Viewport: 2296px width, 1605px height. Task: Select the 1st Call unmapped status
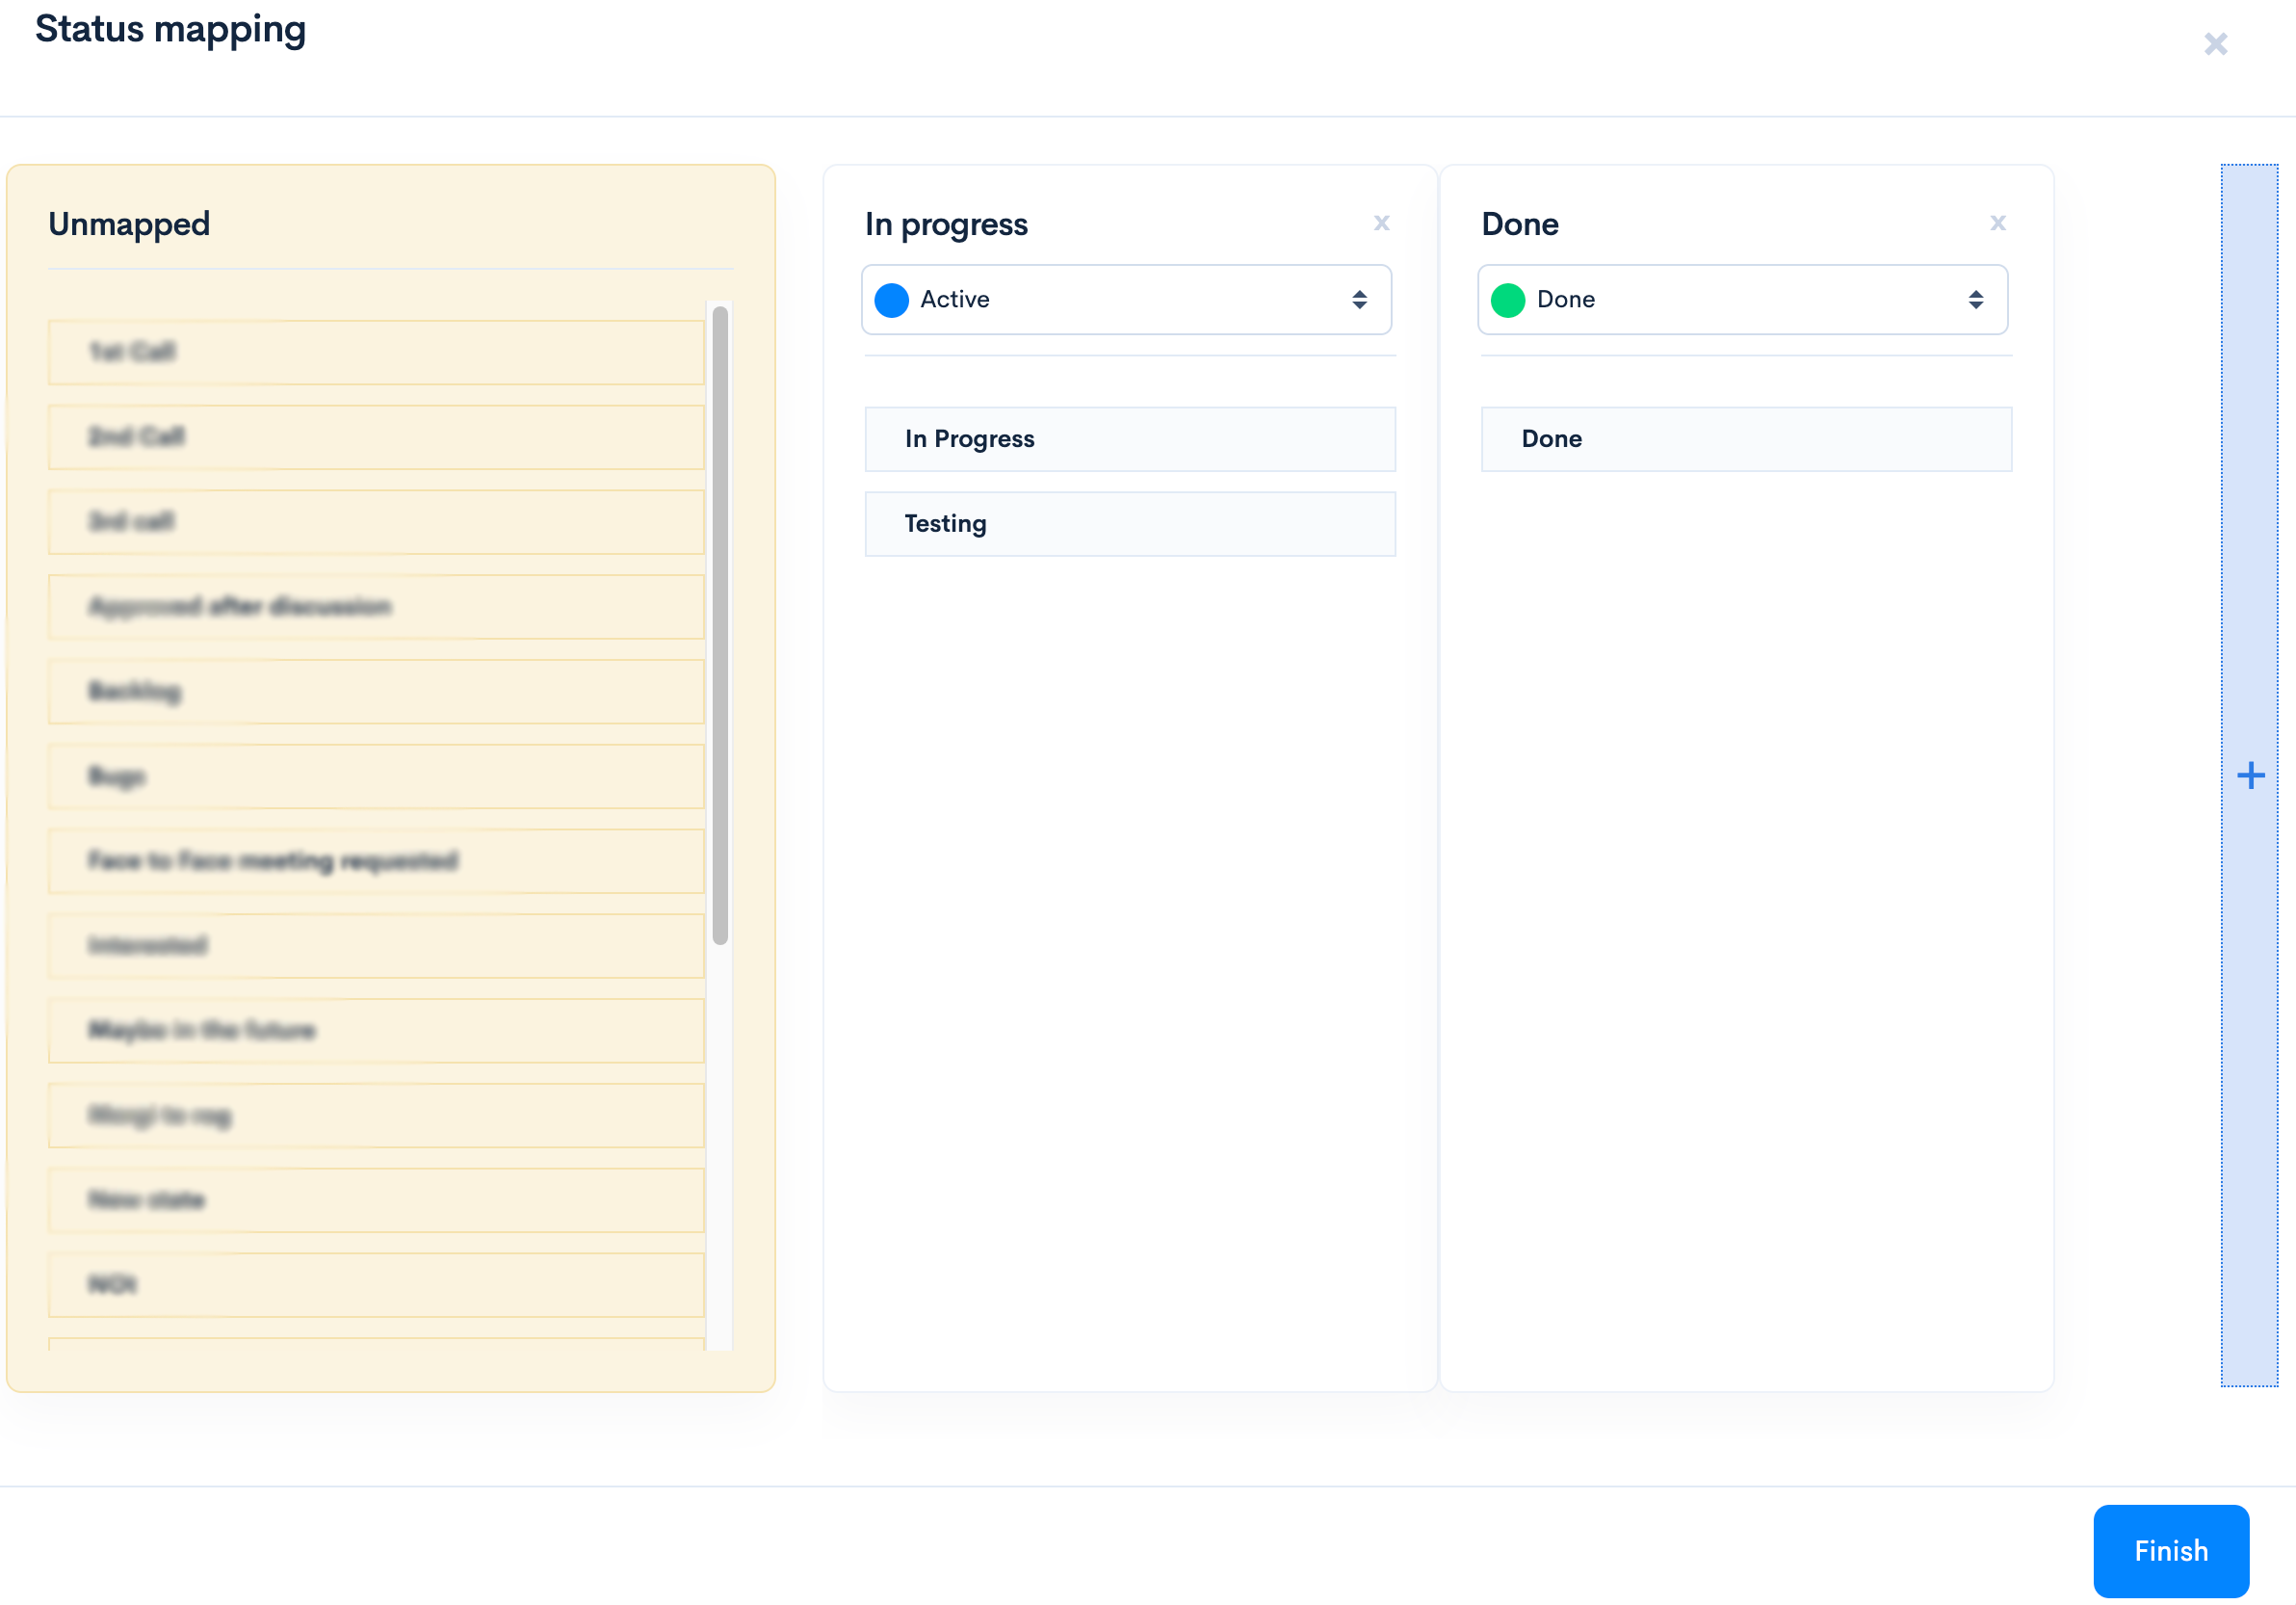375,352
